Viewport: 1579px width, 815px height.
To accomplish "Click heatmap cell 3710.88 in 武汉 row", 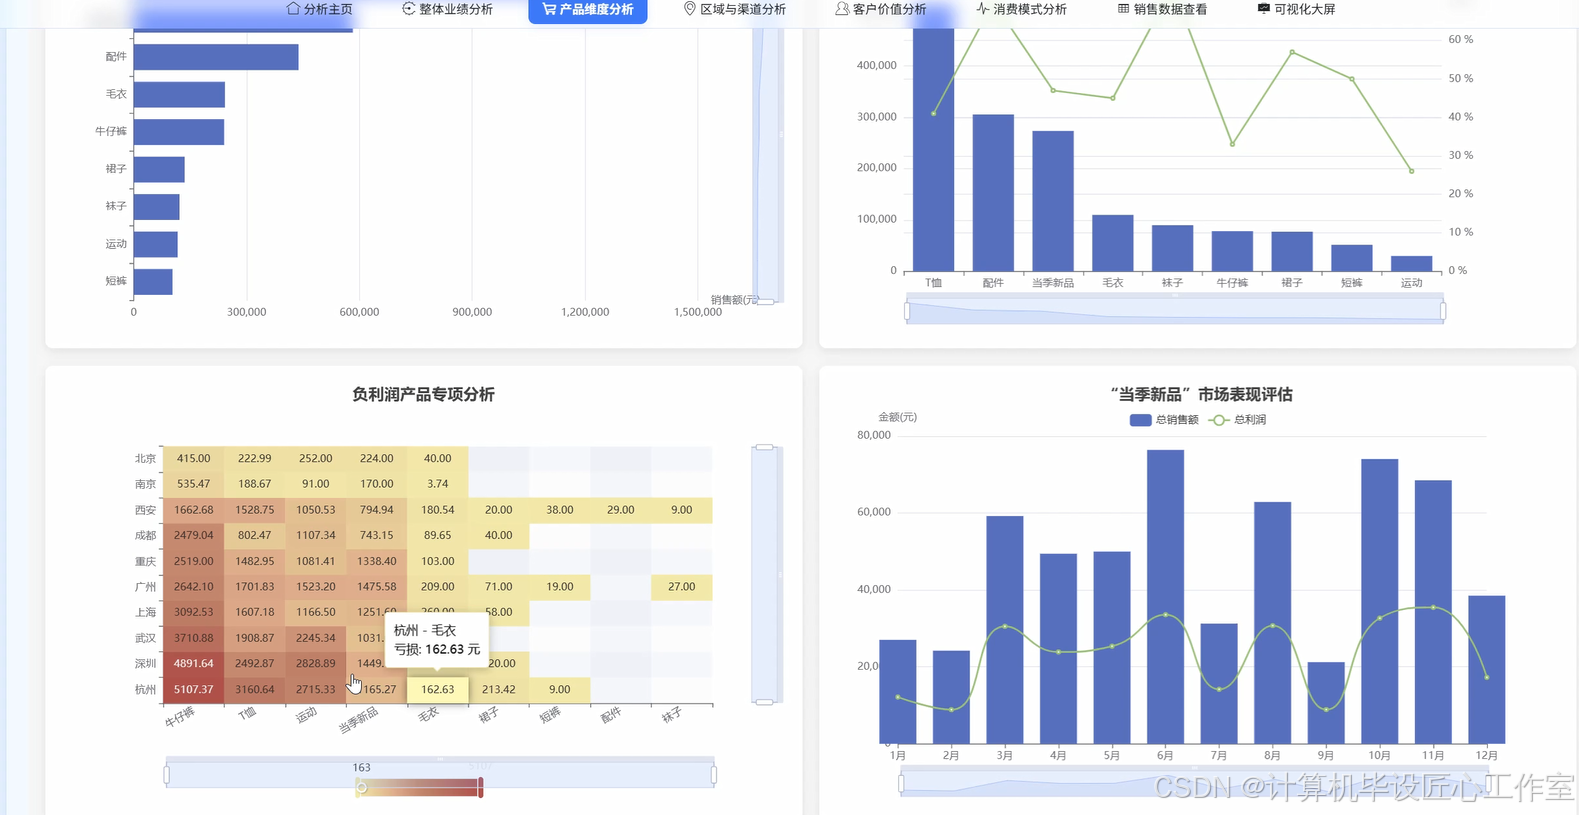I will tap(194, 638).
